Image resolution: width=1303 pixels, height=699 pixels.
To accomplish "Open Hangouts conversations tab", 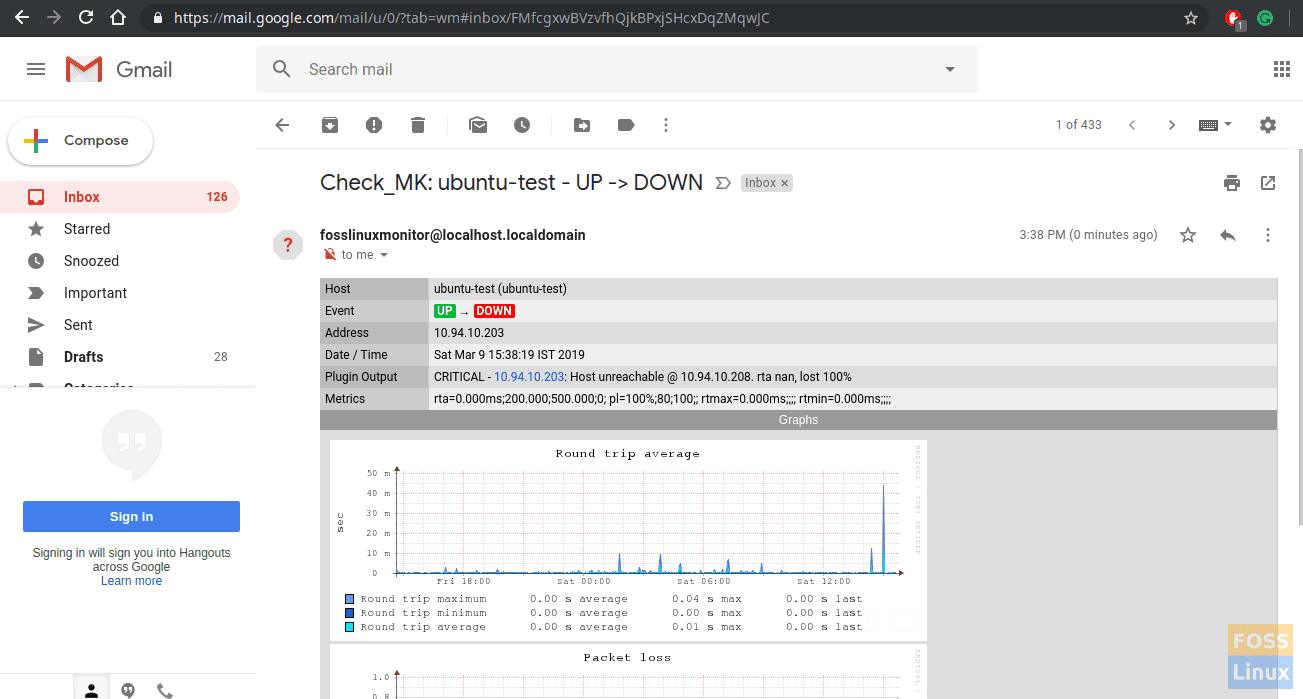I will 128,690.
